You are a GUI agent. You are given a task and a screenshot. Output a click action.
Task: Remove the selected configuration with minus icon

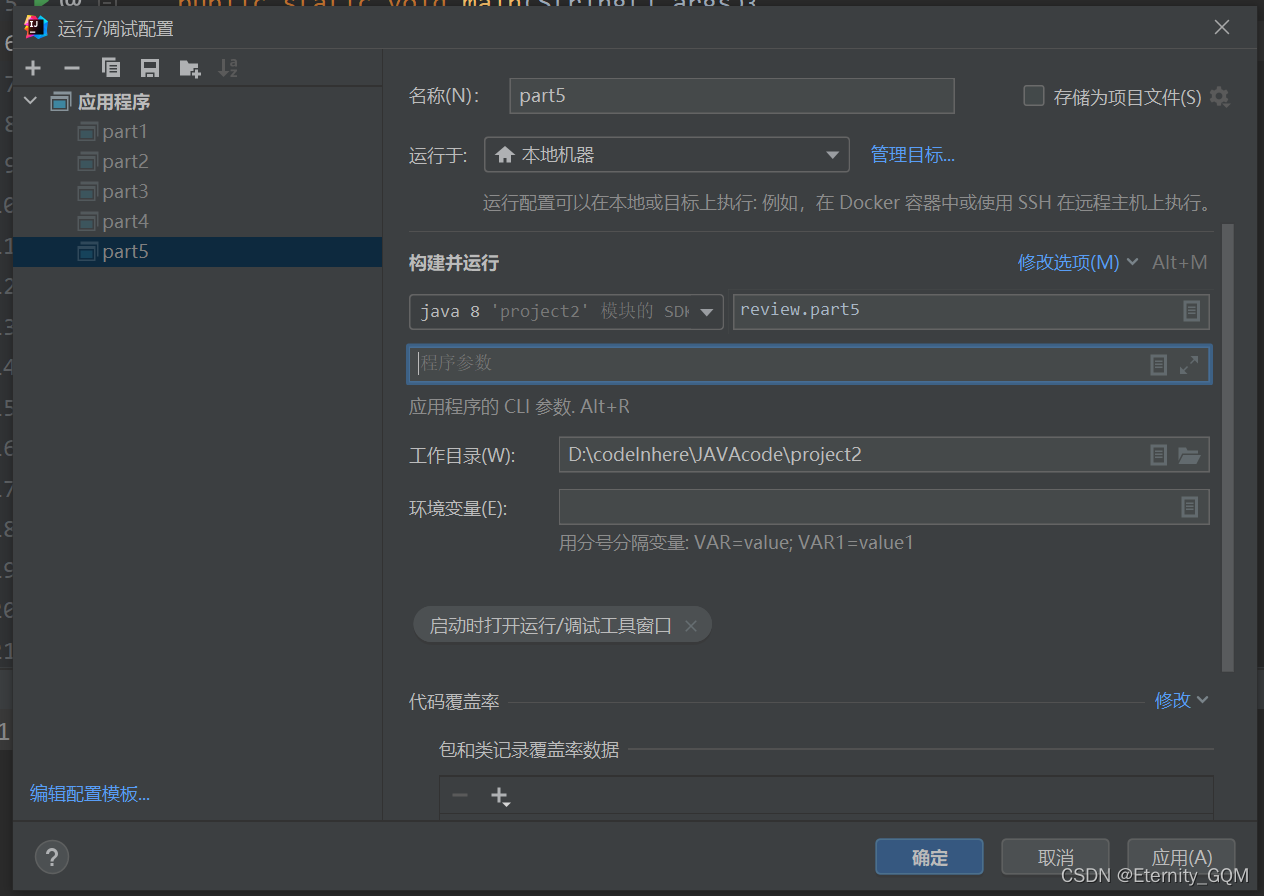[71, 68]
